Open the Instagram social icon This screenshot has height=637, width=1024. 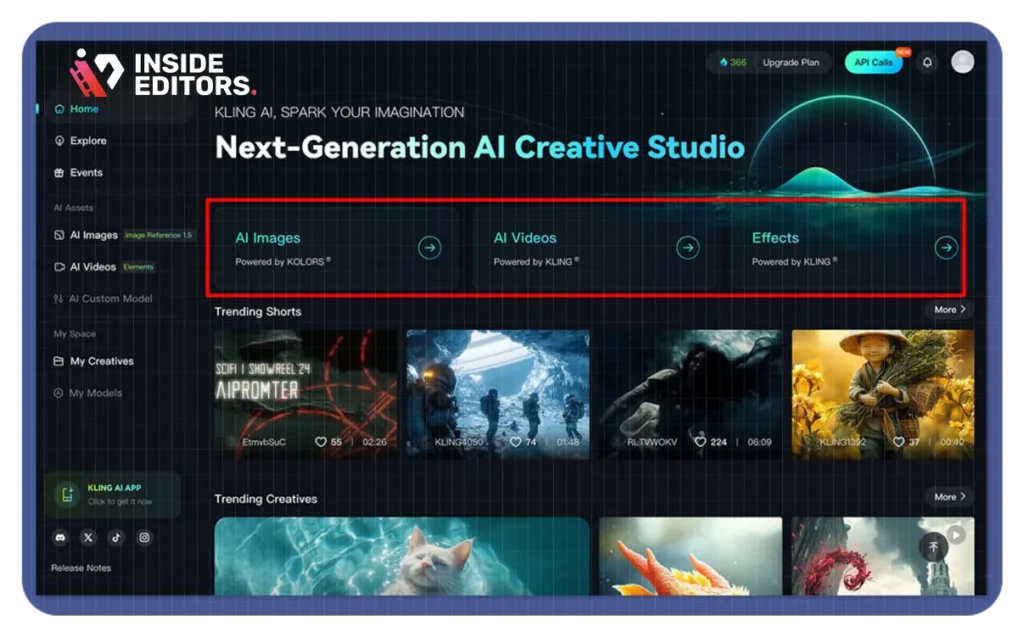pyautogui.click(x=144, y=538)
